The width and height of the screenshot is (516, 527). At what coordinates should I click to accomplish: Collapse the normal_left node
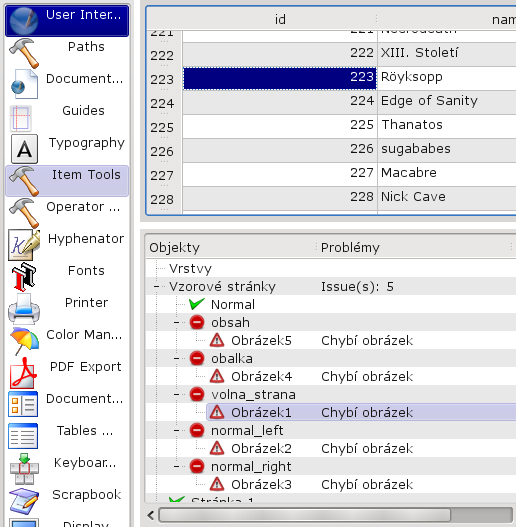176,431
